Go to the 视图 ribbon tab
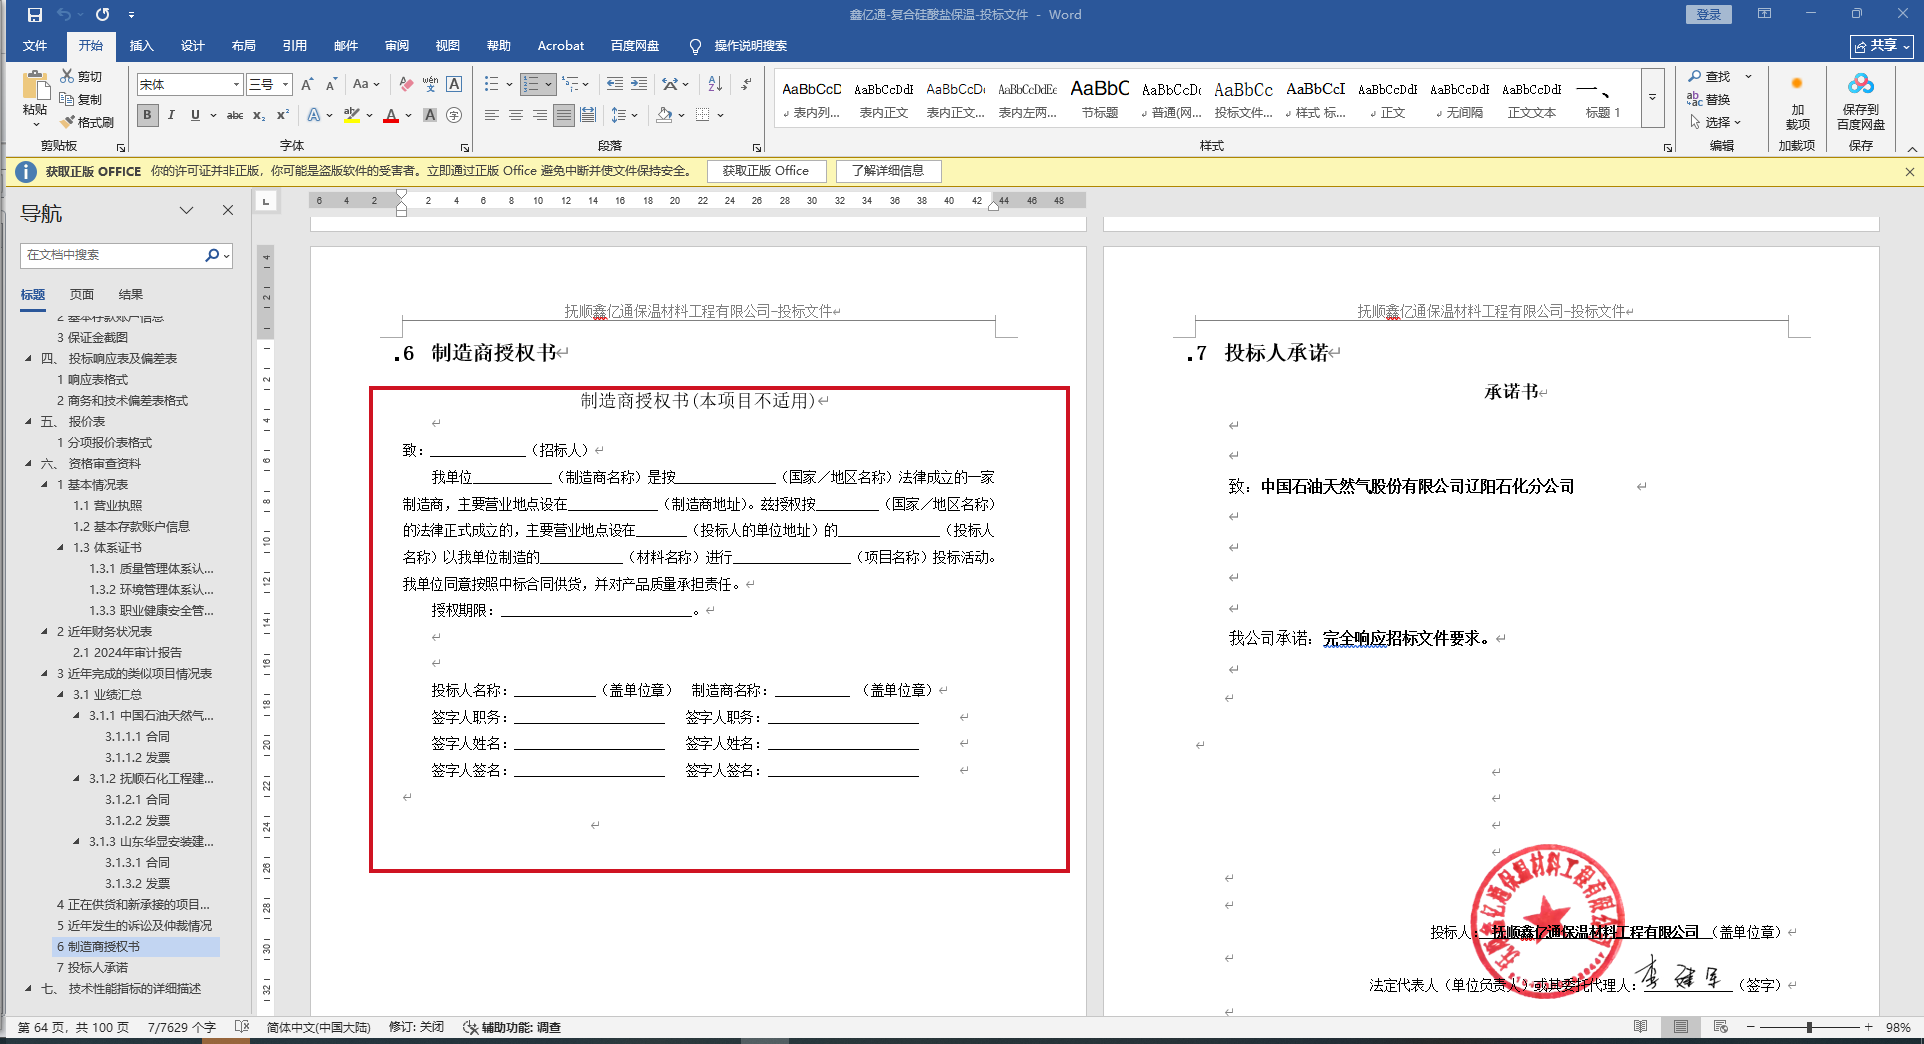 click(447, 46)
